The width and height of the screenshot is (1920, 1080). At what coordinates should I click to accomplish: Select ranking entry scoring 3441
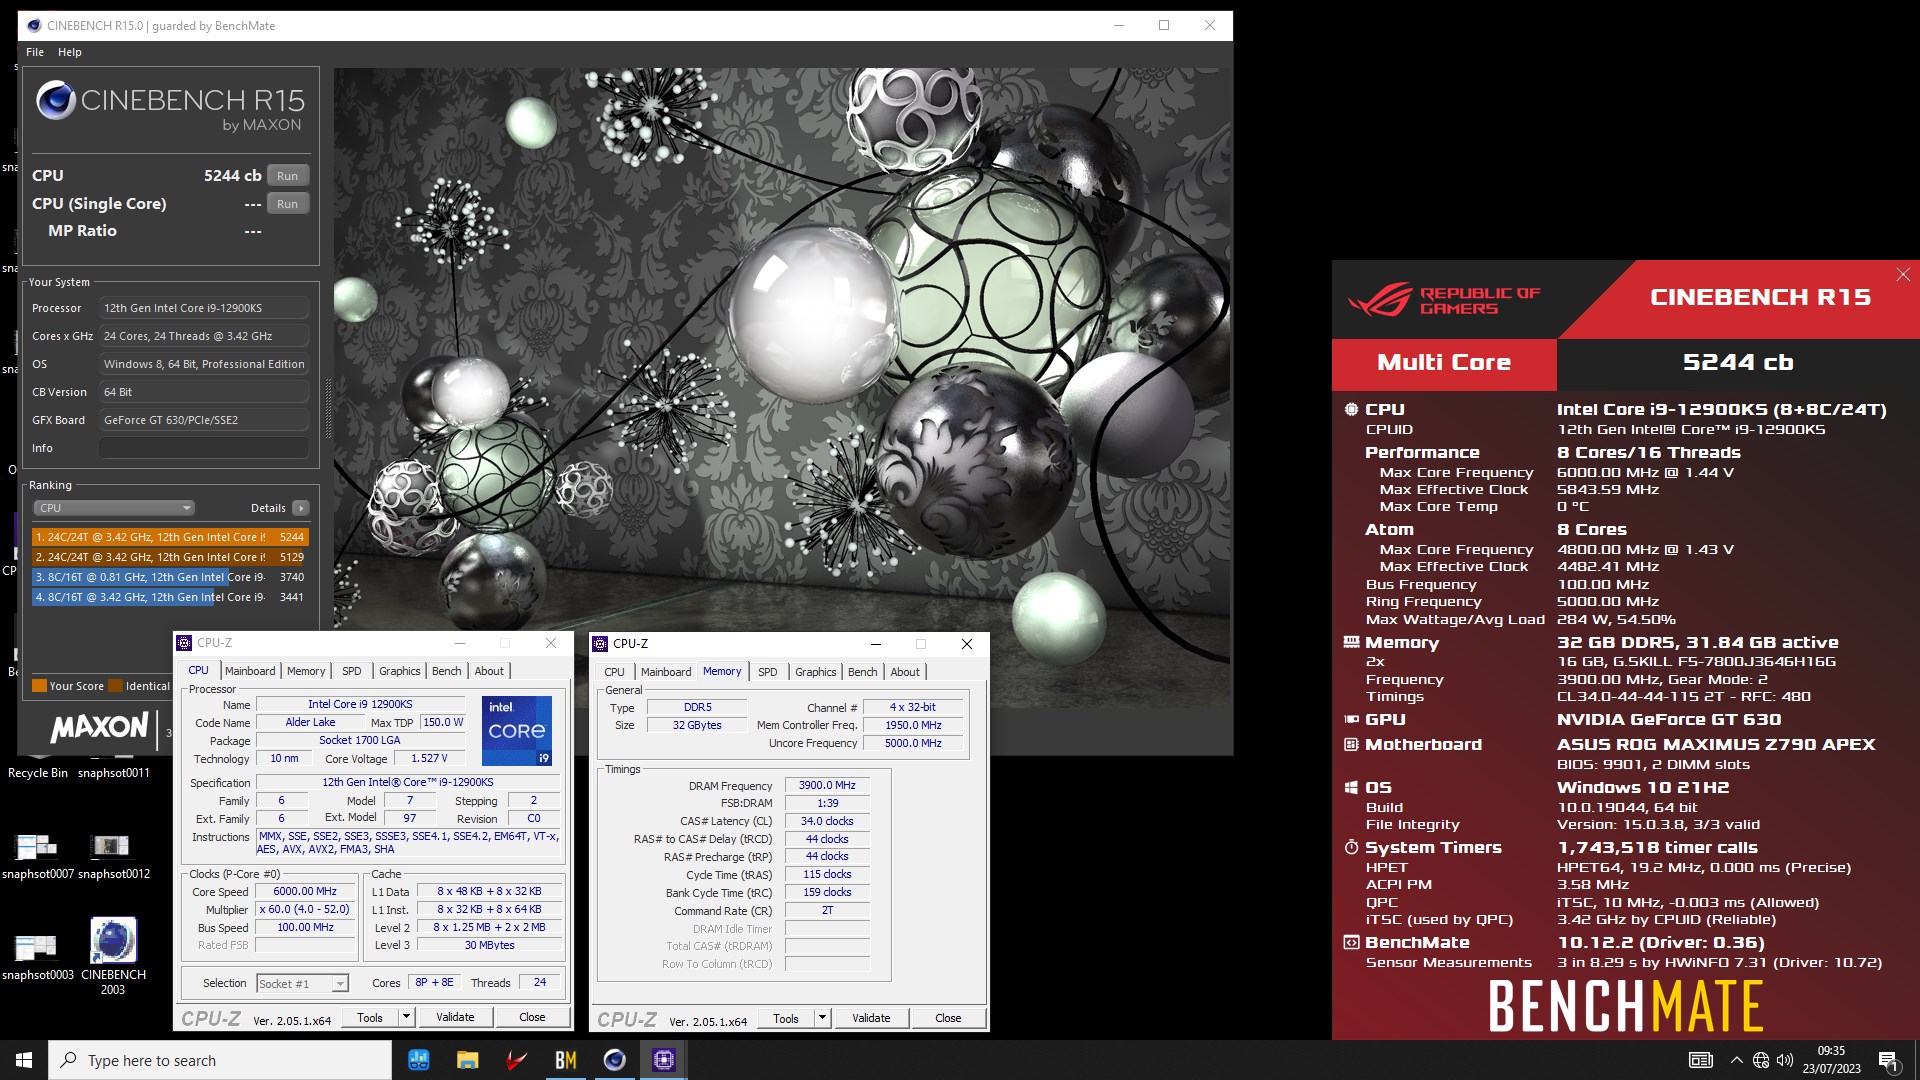click(x=170, y=597)
